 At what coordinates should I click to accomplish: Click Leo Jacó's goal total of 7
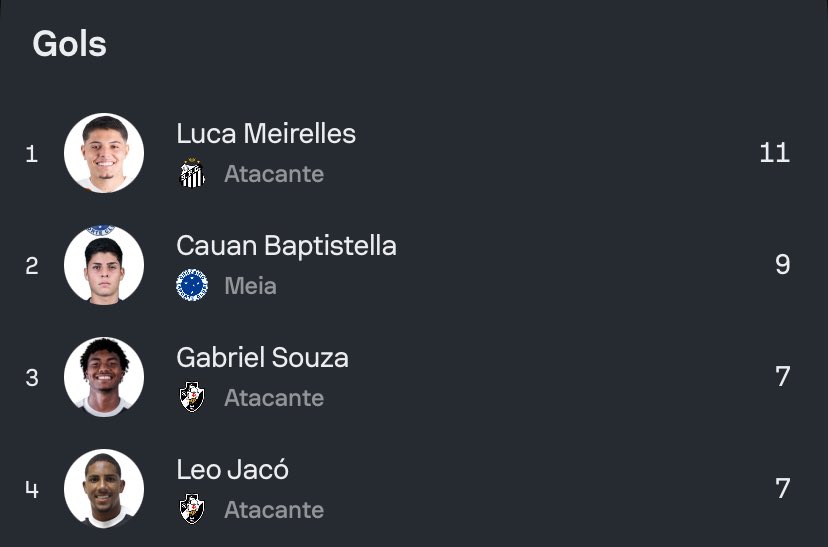[x=782, y=489]
